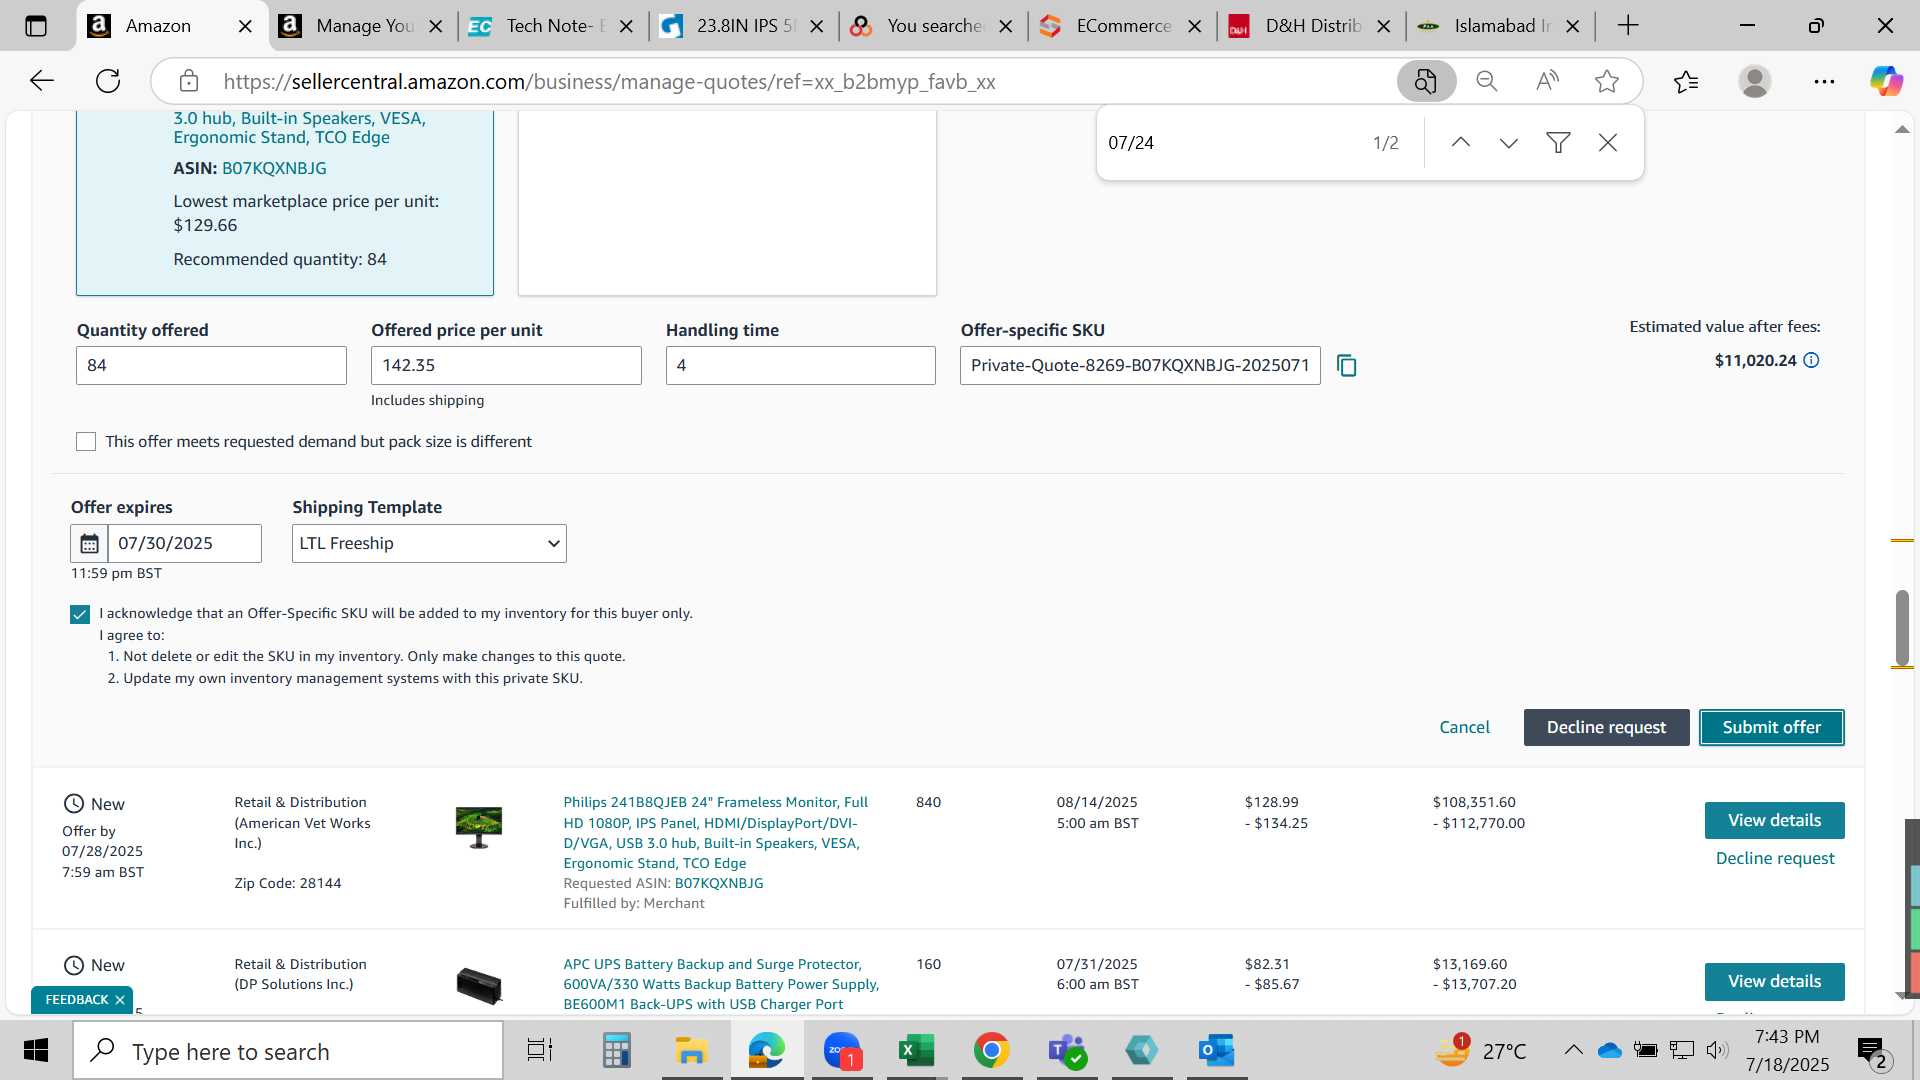Go to previous find result

pyautogui.click(x=1460, y=143)
